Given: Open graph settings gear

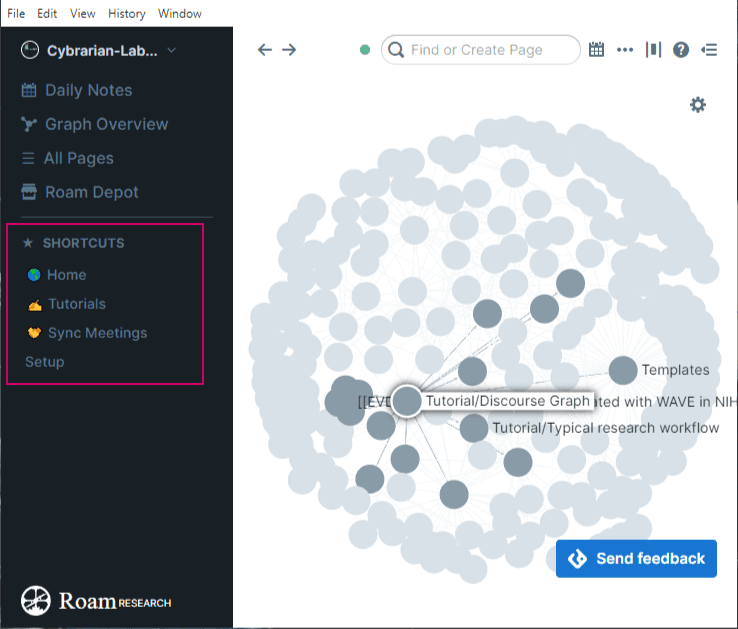Looking at the screenshot, I should click(698, 105).
